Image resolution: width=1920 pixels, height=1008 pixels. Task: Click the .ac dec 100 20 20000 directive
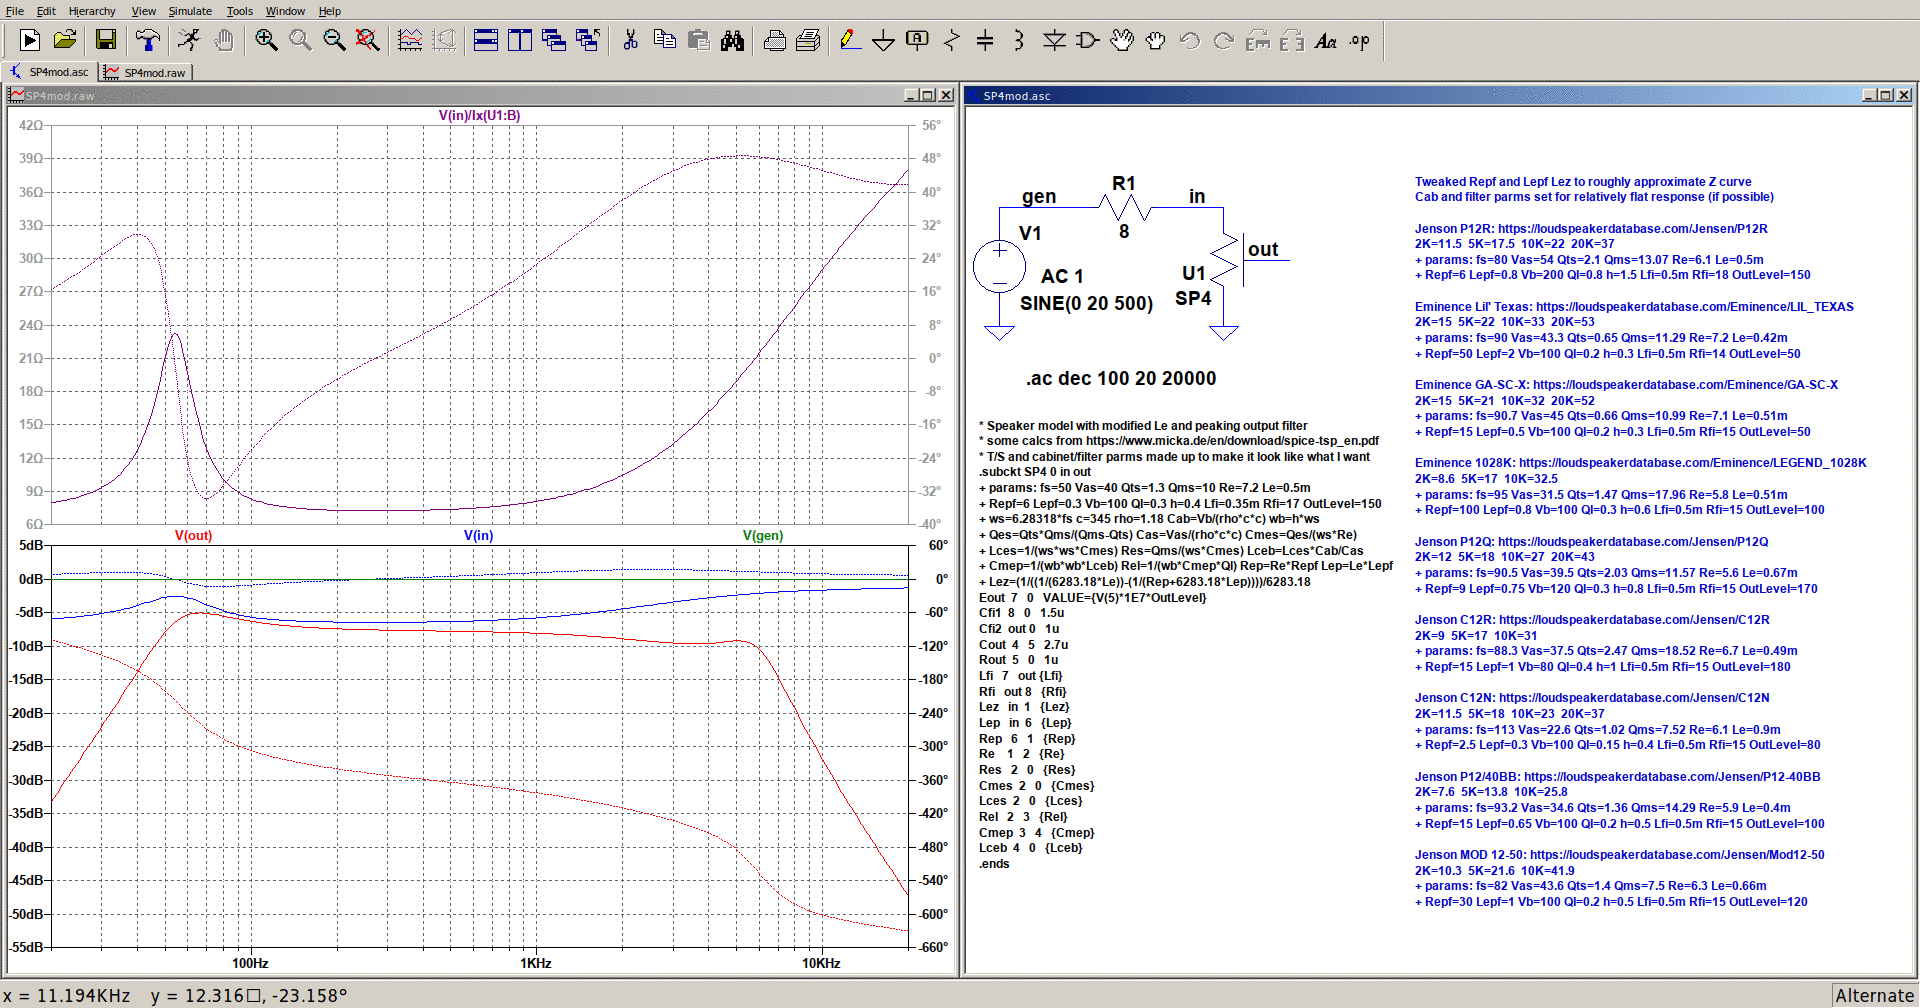coord(1120,379)
